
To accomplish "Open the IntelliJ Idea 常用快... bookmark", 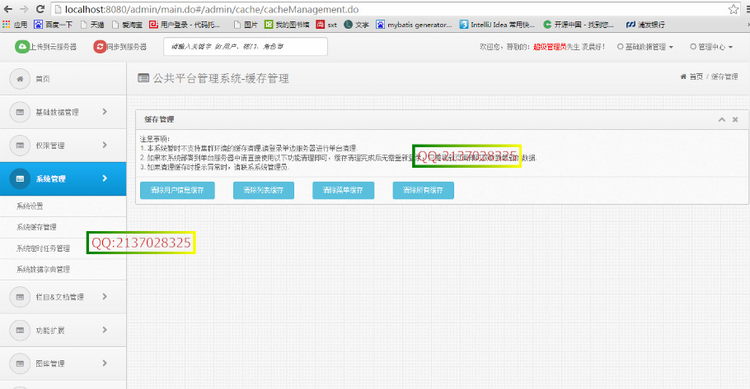I will (x=497, y=24).
